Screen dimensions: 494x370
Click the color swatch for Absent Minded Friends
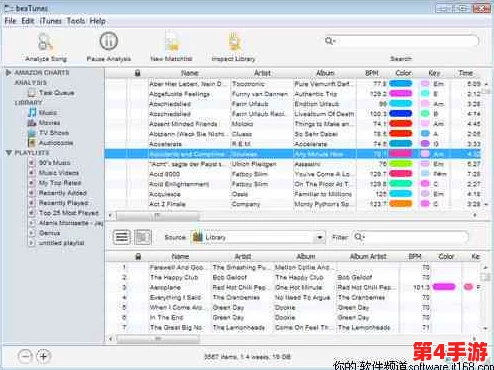pos(400,124)
